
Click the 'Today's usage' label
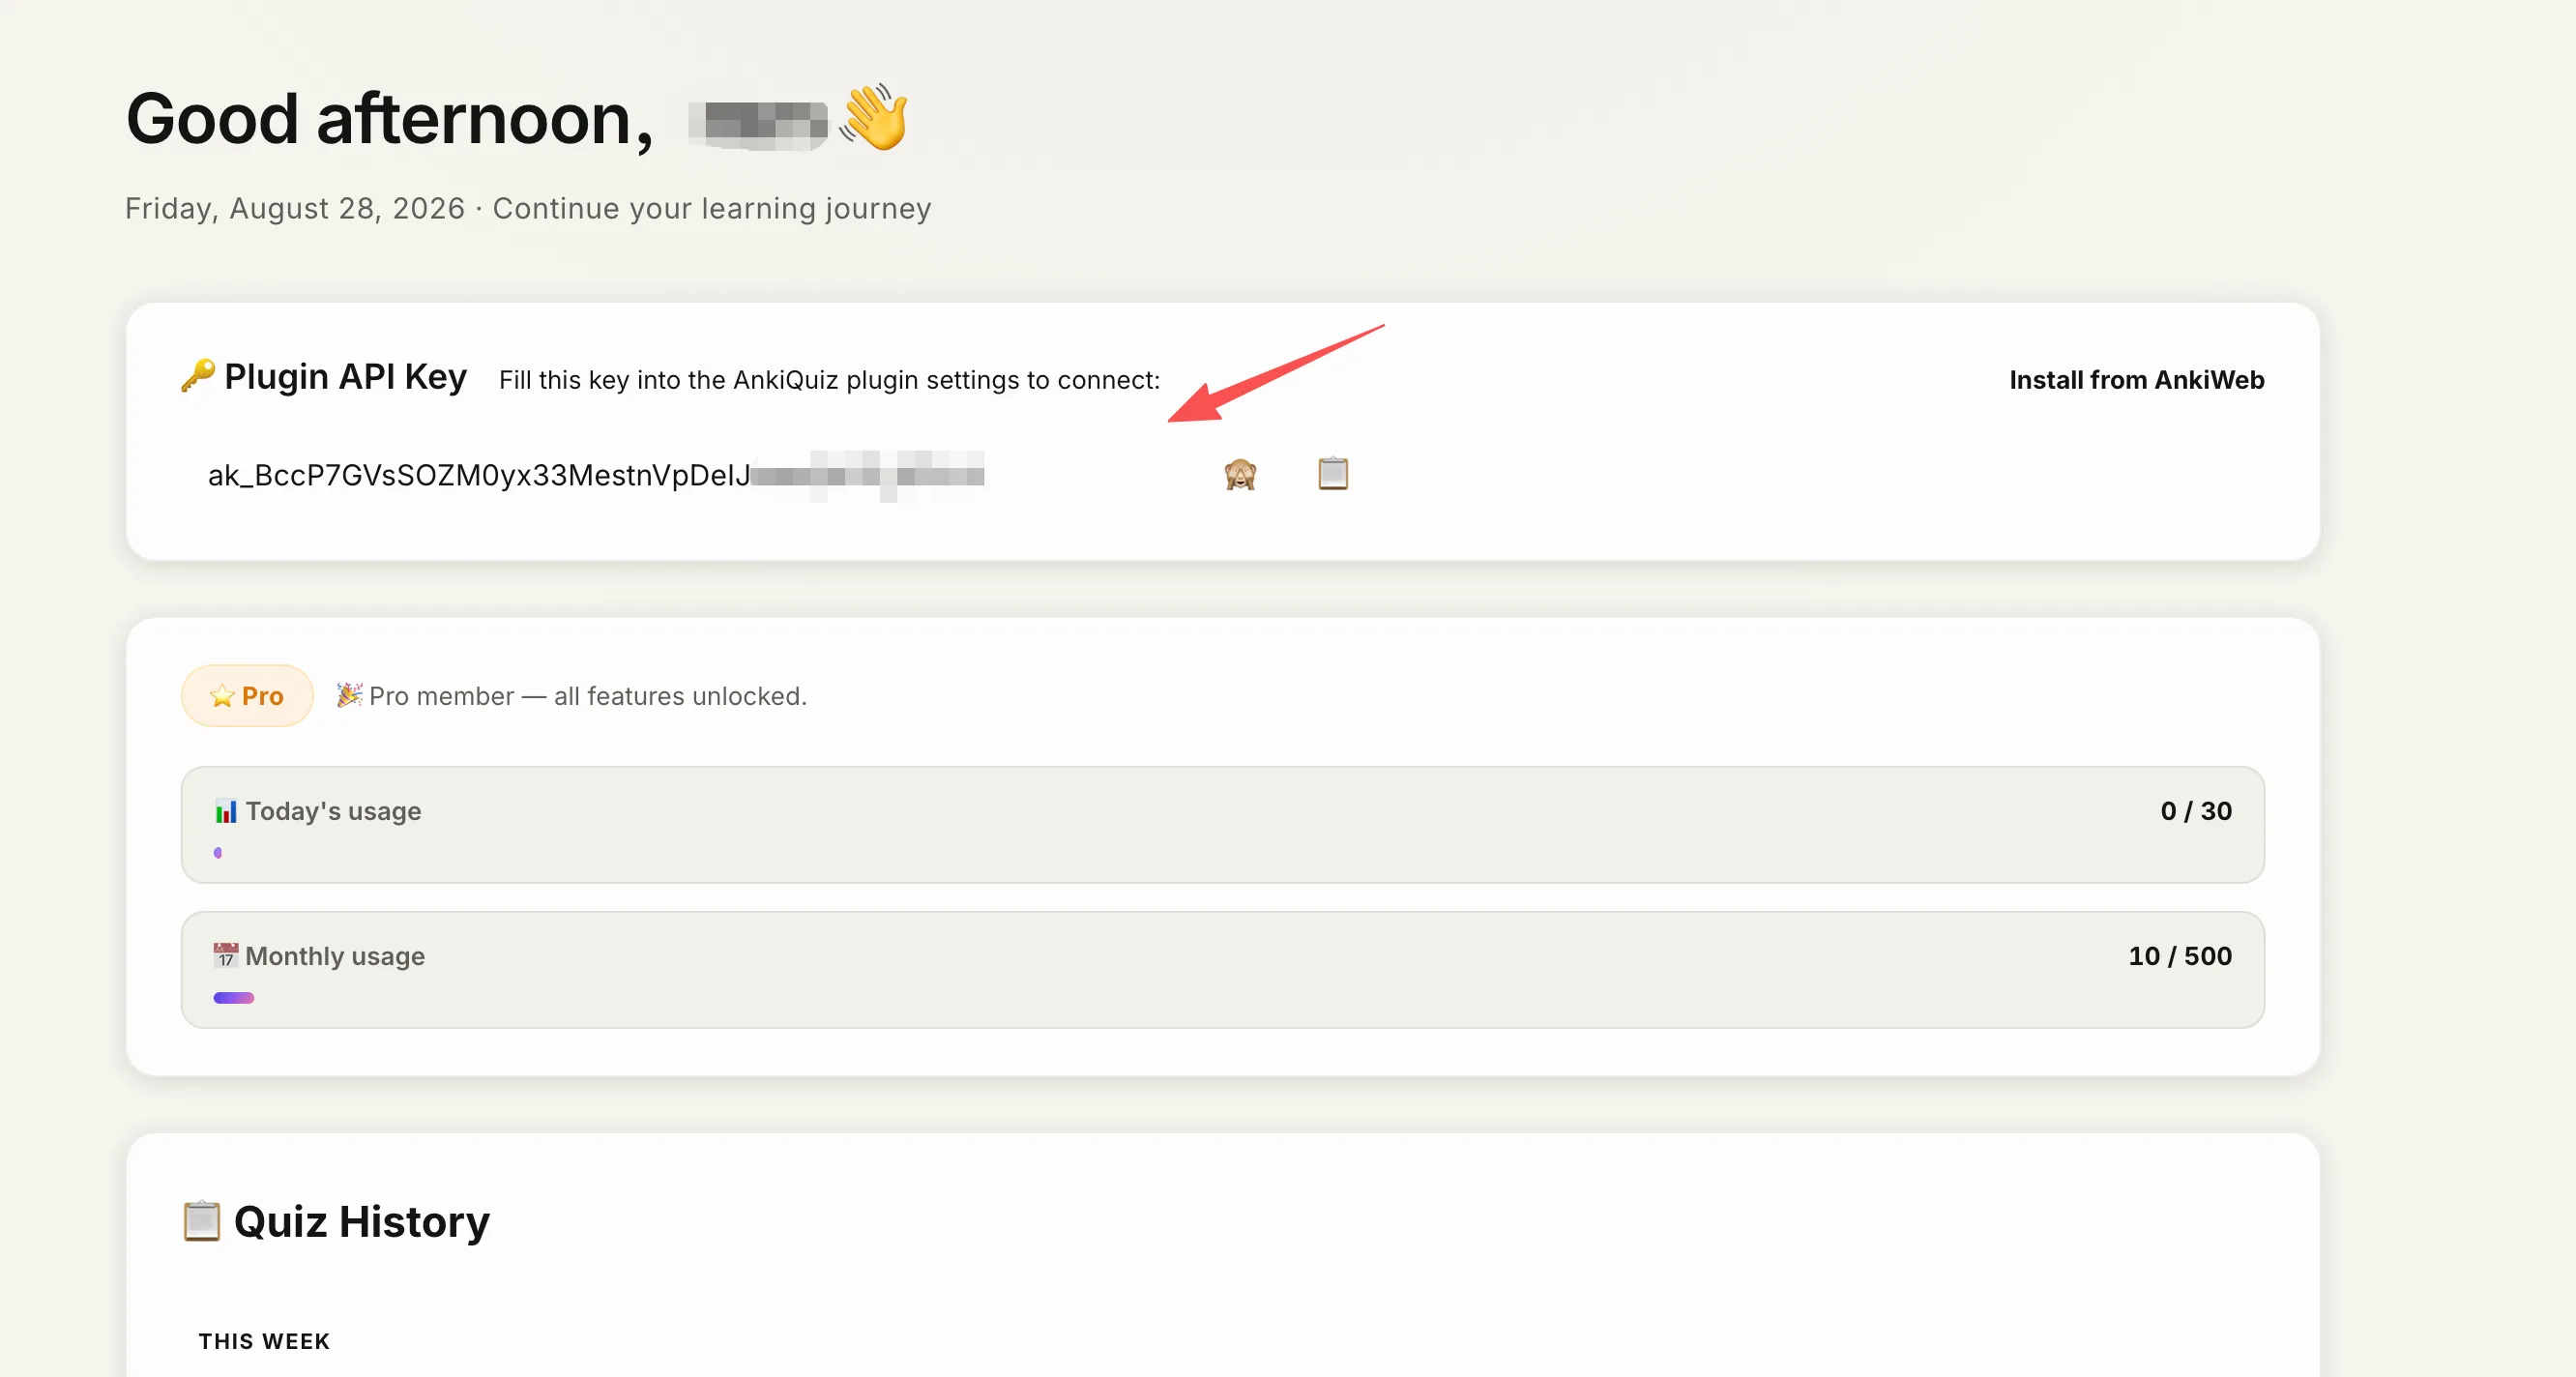click(333, 811)
